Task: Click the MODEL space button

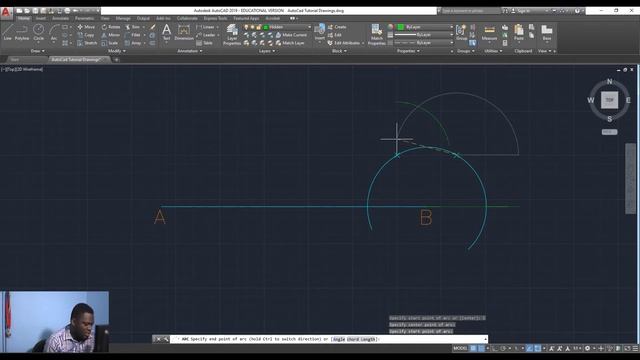Action: 460,348
